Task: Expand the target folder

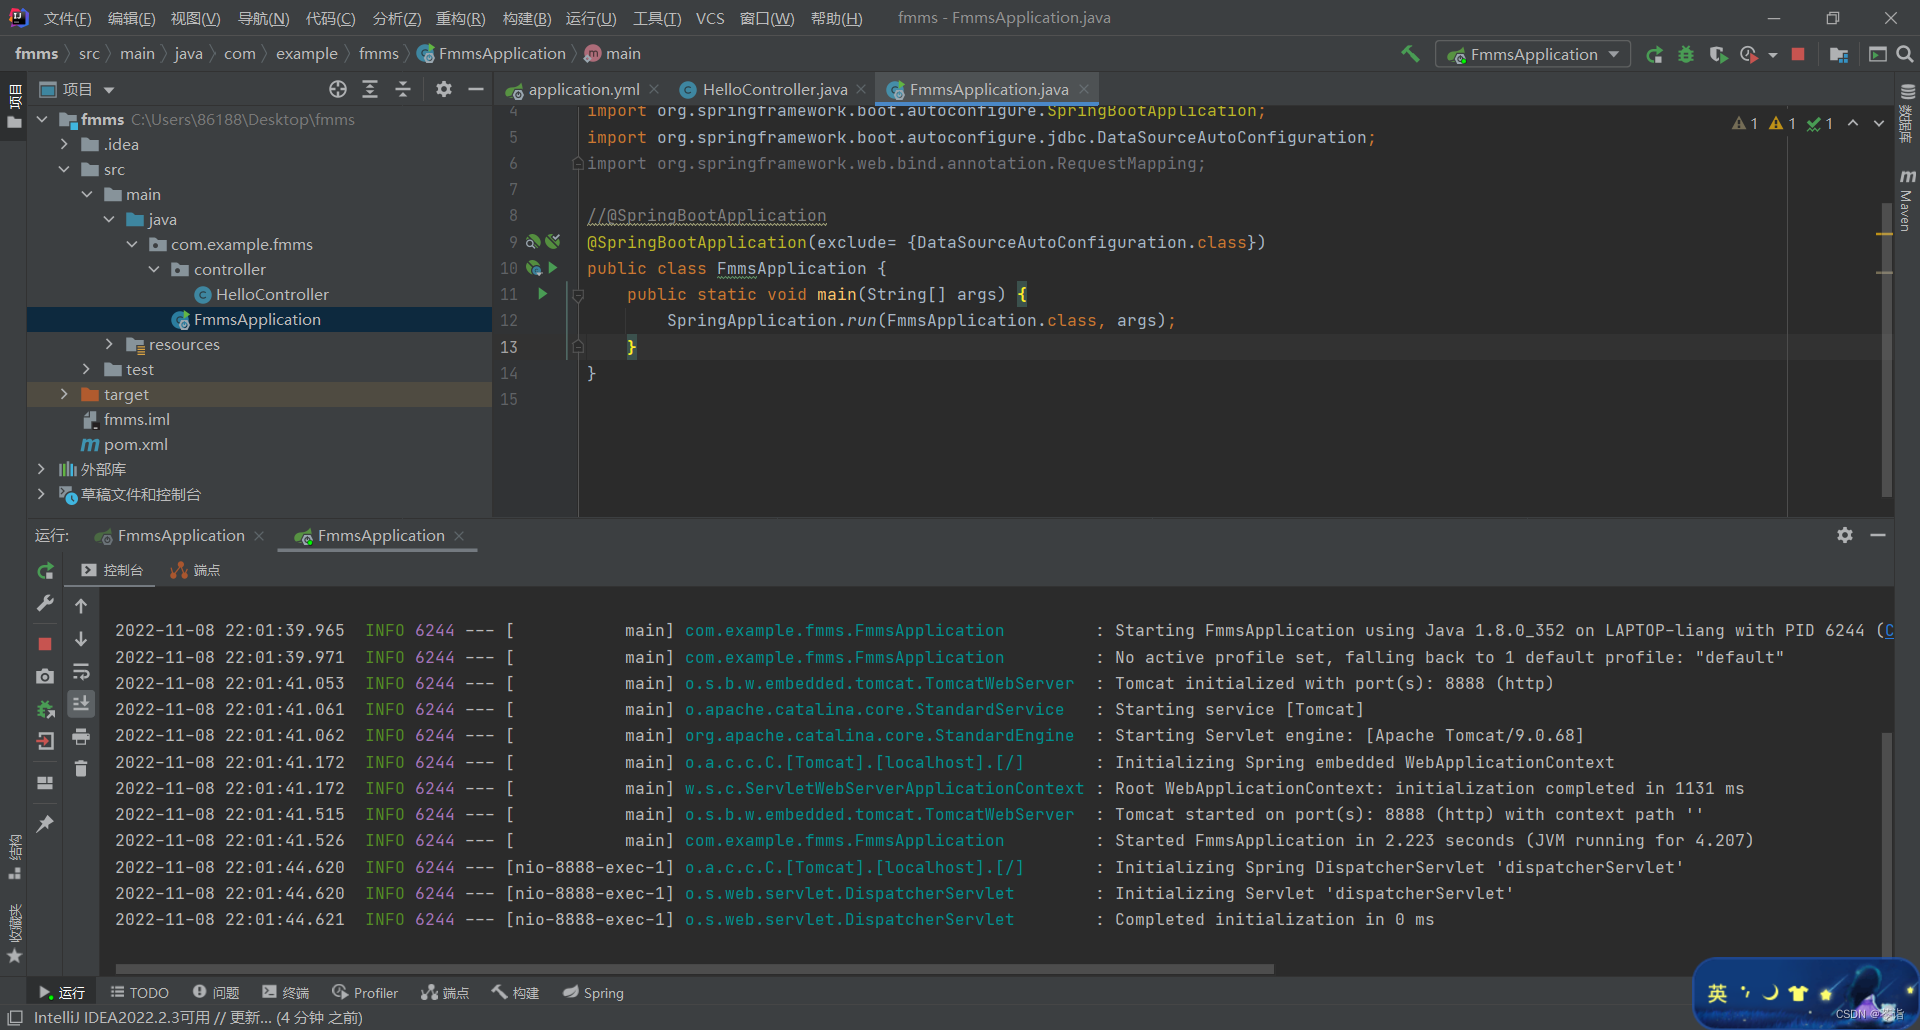Action: pos(64,394)
